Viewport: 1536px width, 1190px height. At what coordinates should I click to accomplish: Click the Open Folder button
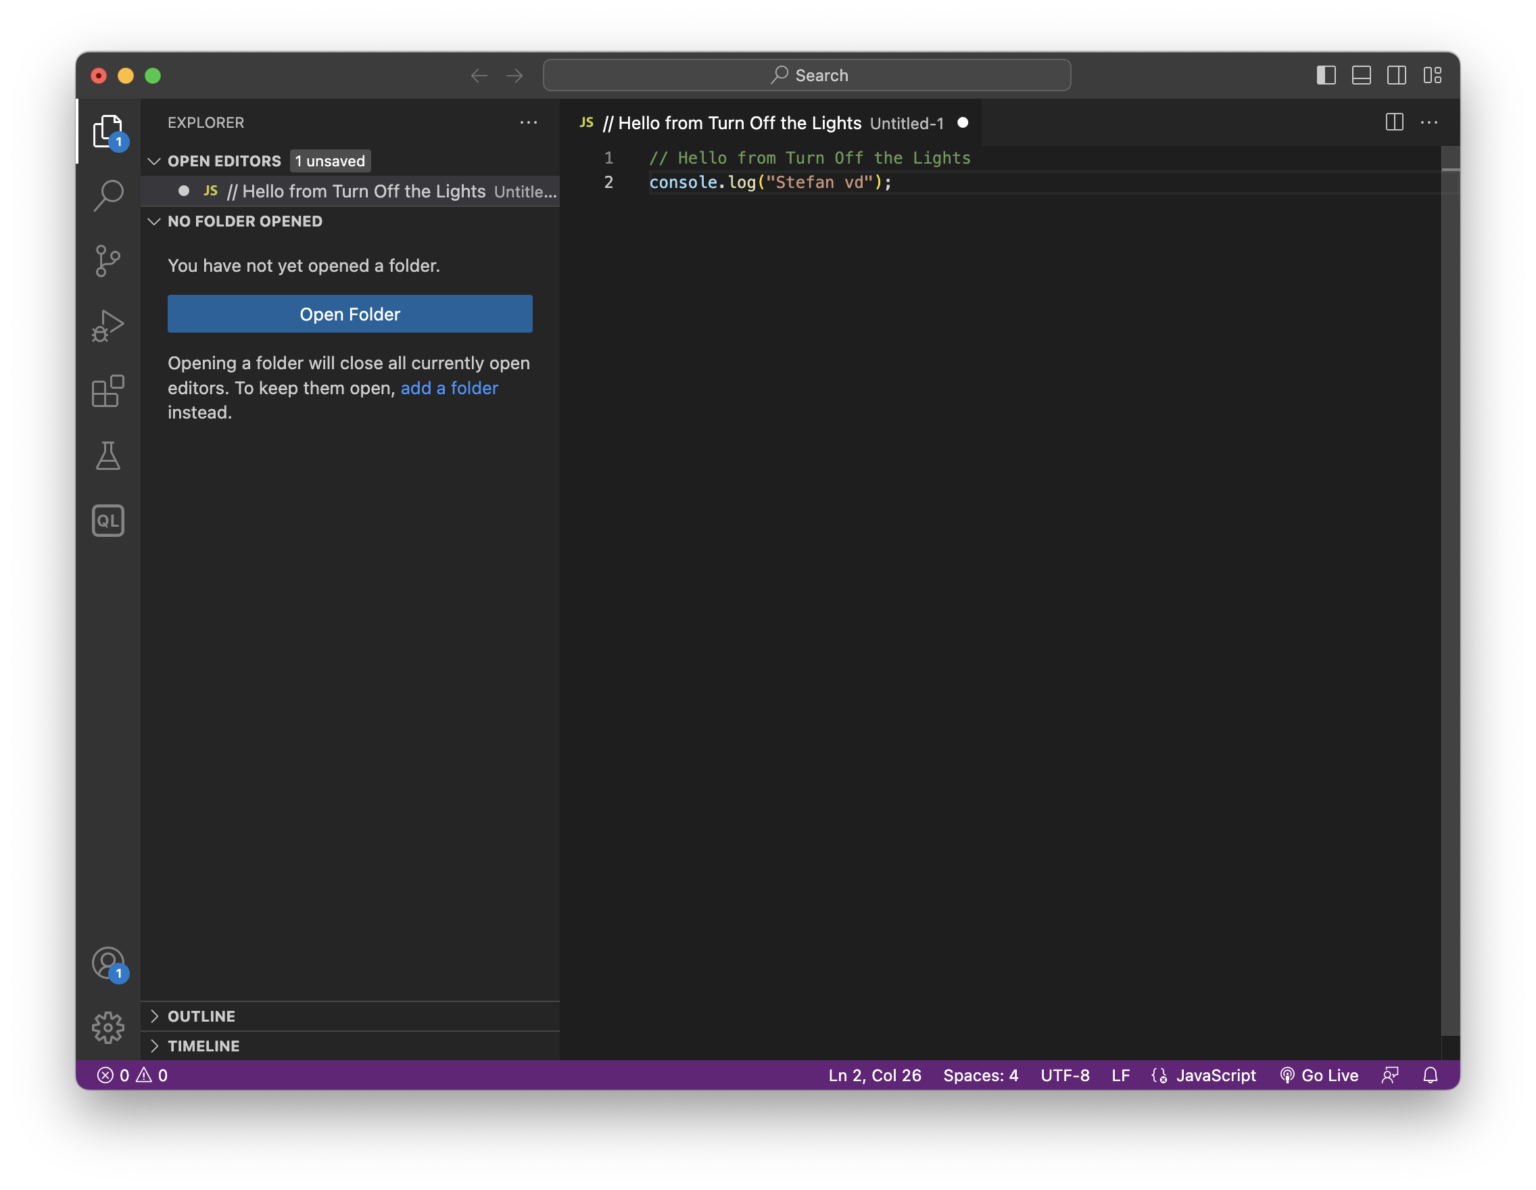tap(350, 314)
